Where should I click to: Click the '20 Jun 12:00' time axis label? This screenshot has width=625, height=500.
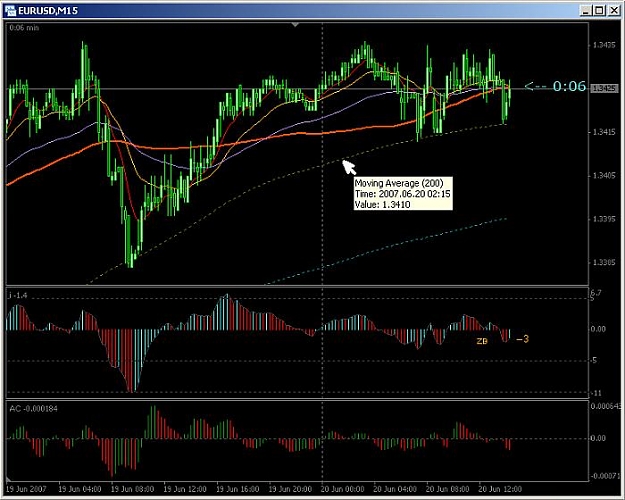tap(500, 489)
